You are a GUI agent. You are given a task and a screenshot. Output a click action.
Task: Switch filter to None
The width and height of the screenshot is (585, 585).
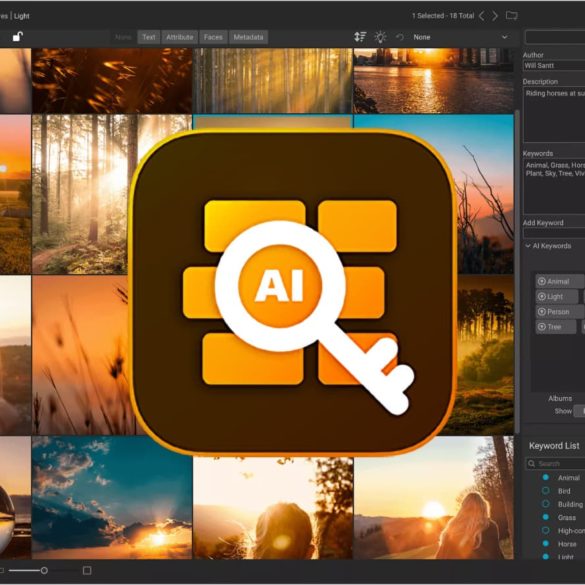click(123, 37)
